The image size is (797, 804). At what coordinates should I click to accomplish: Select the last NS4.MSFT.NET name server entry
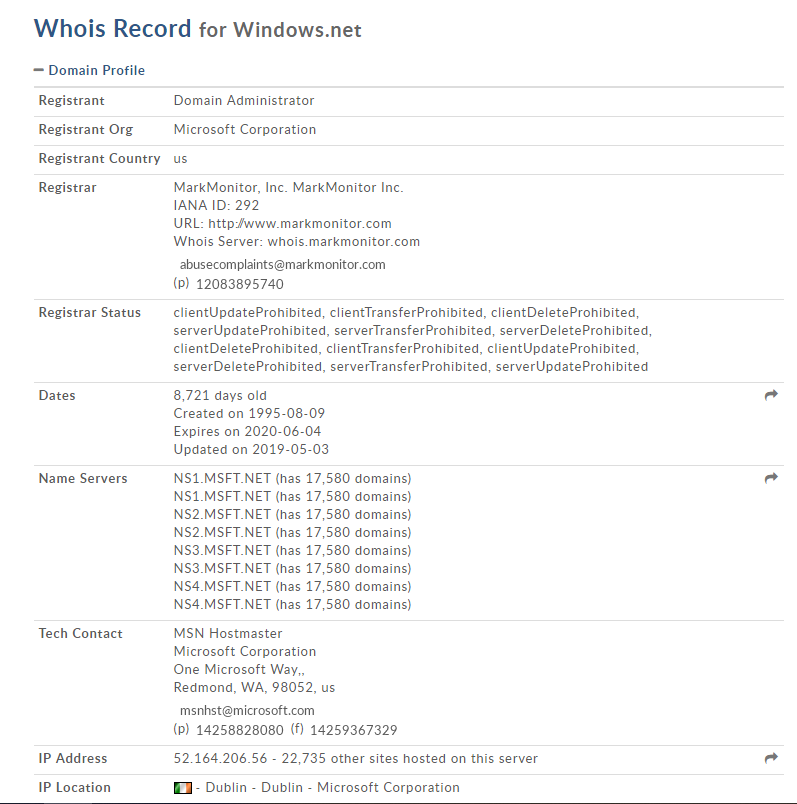coord(222,604)
